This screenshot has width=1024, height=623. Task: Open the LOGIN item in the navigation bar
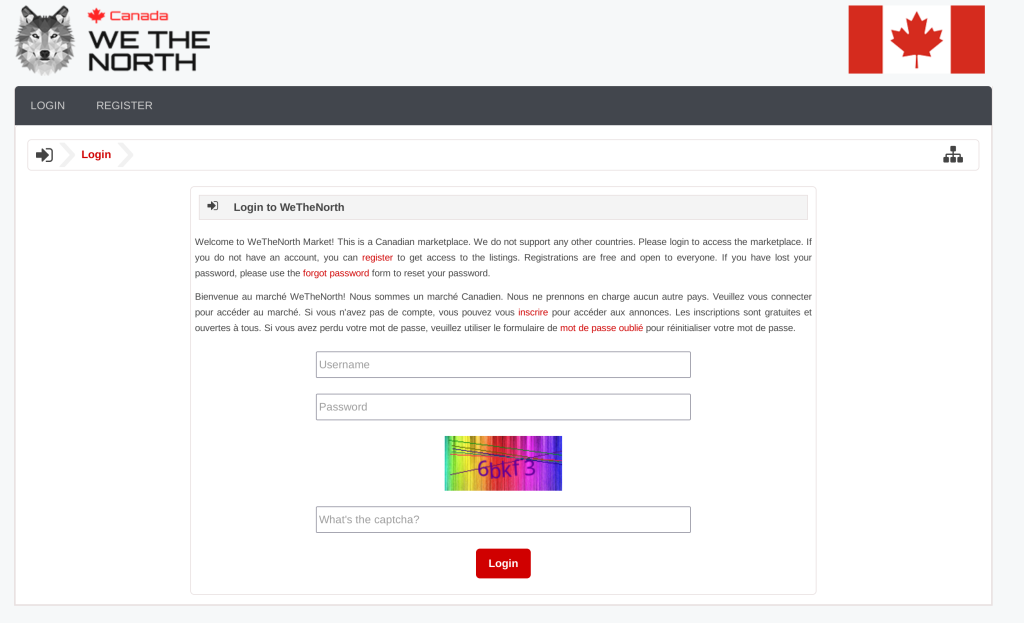pyautogui.click(x=48, y=106)
